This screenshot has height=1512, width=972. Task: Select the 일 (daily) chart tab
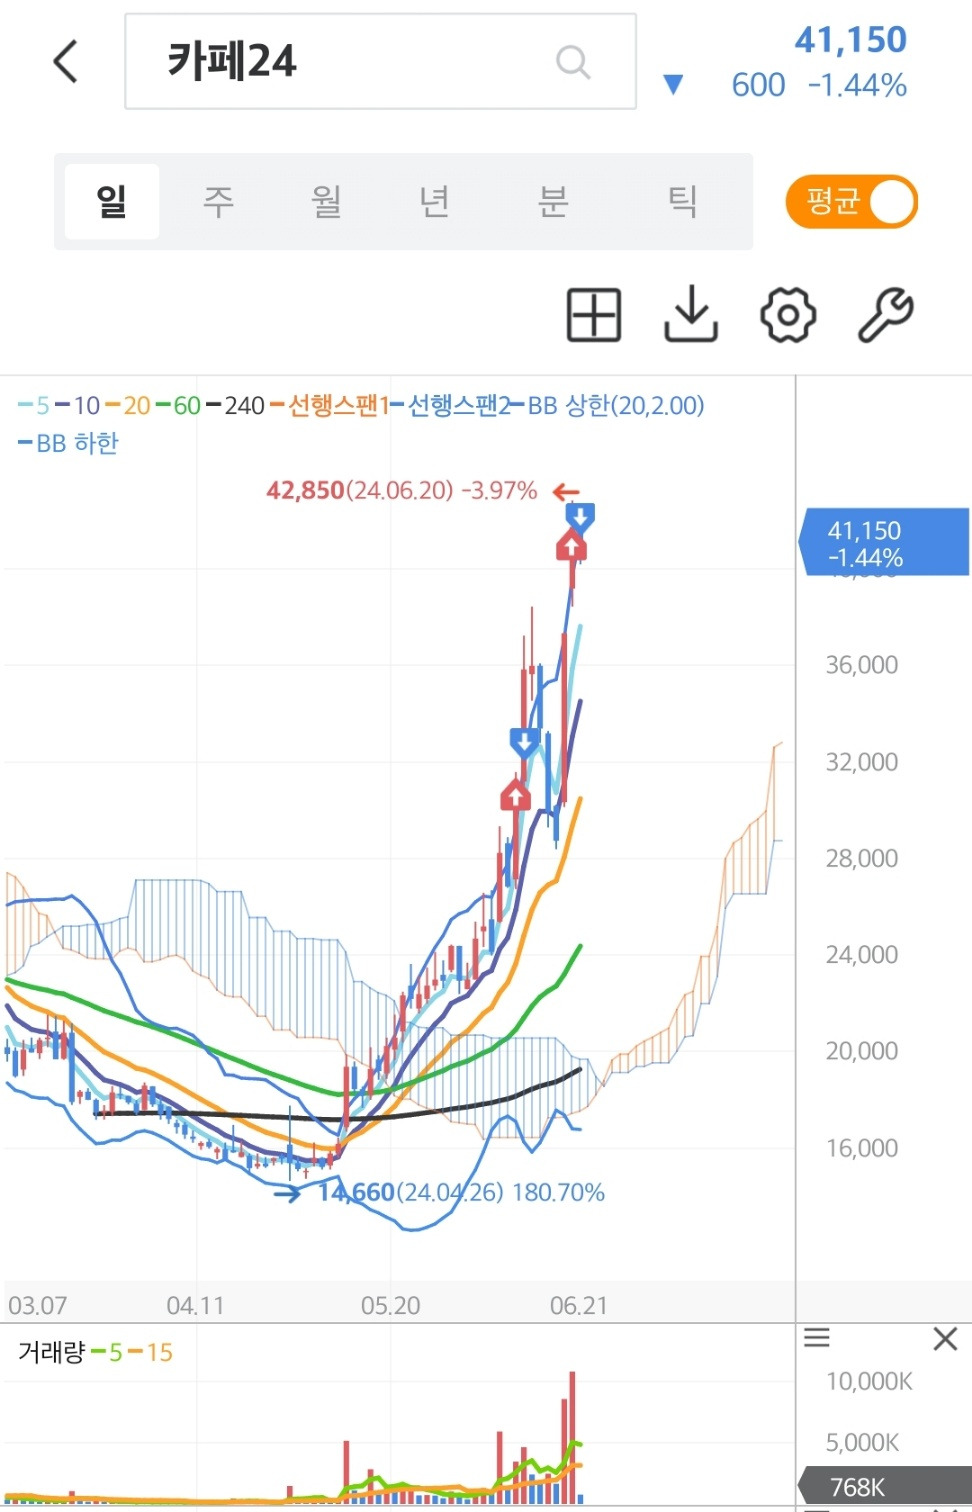[x=112, y=201]
